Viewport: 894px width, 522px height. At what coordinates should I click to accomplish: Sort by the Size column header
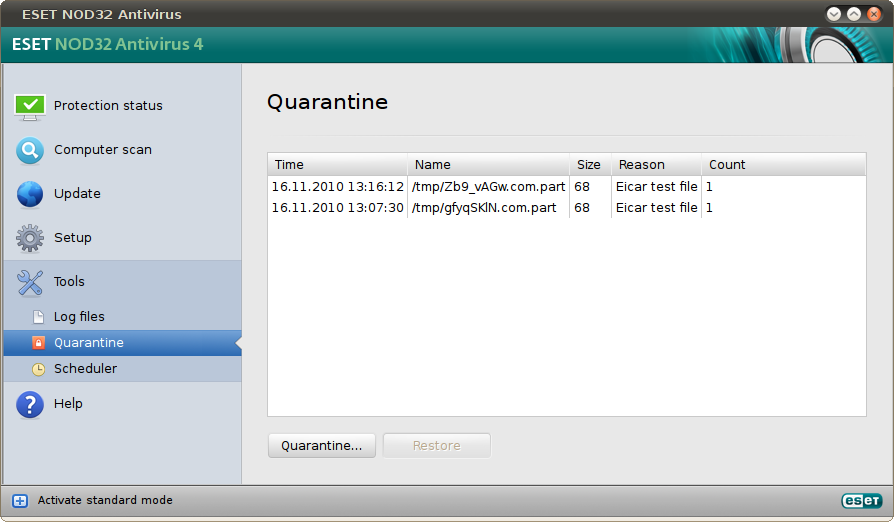click(591, 165)
